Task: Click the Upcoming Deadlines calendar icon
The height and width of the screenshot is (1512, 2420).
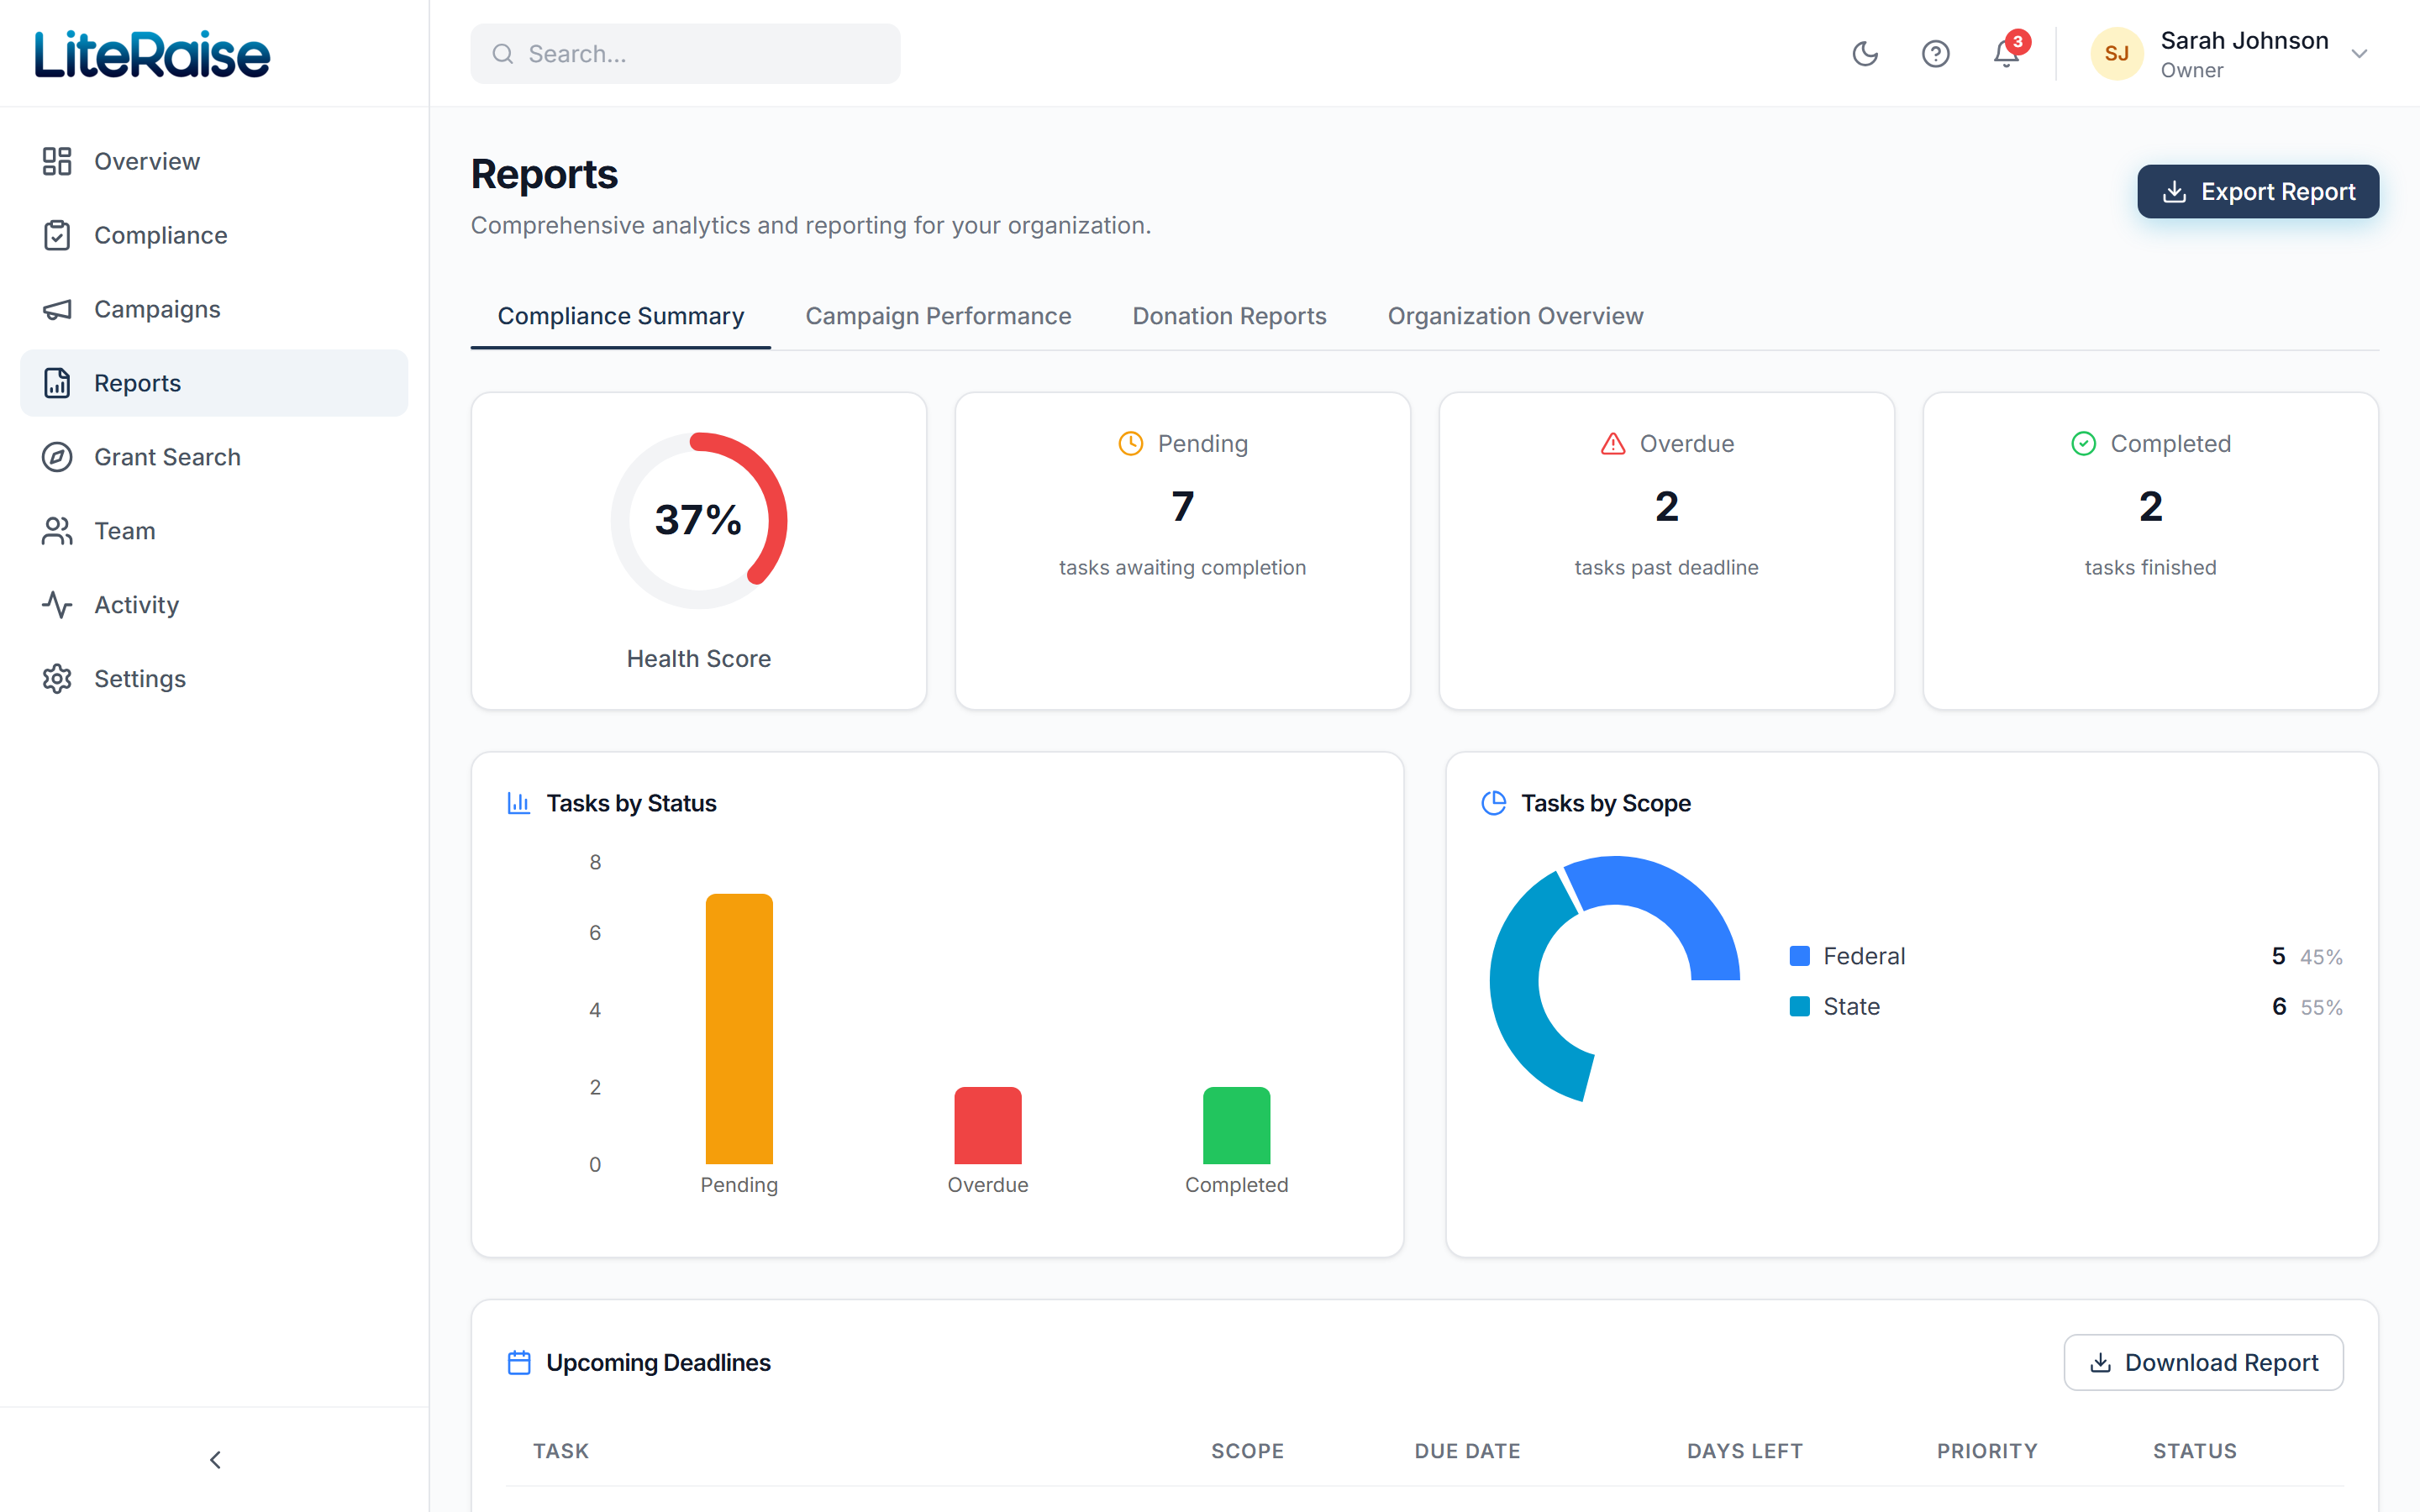Action: point(519,1362)
